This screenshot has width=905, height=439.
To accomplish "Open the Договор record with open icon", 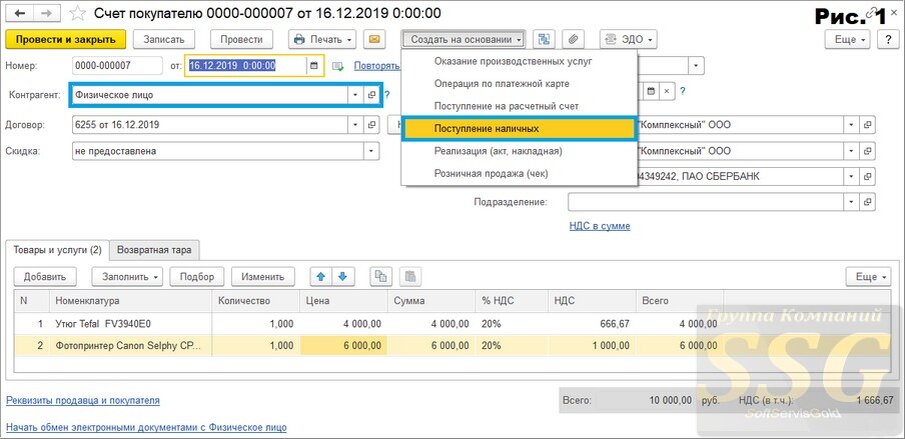I will (x=372, y=125).
